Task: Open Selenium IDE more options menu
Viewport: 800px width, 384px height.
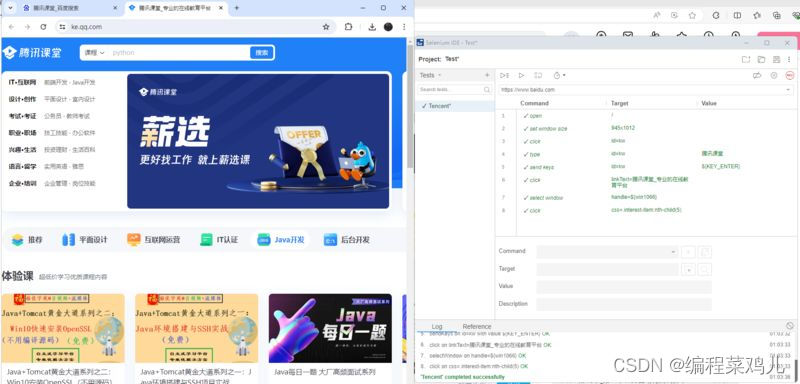Action: (x=790, y=59)
